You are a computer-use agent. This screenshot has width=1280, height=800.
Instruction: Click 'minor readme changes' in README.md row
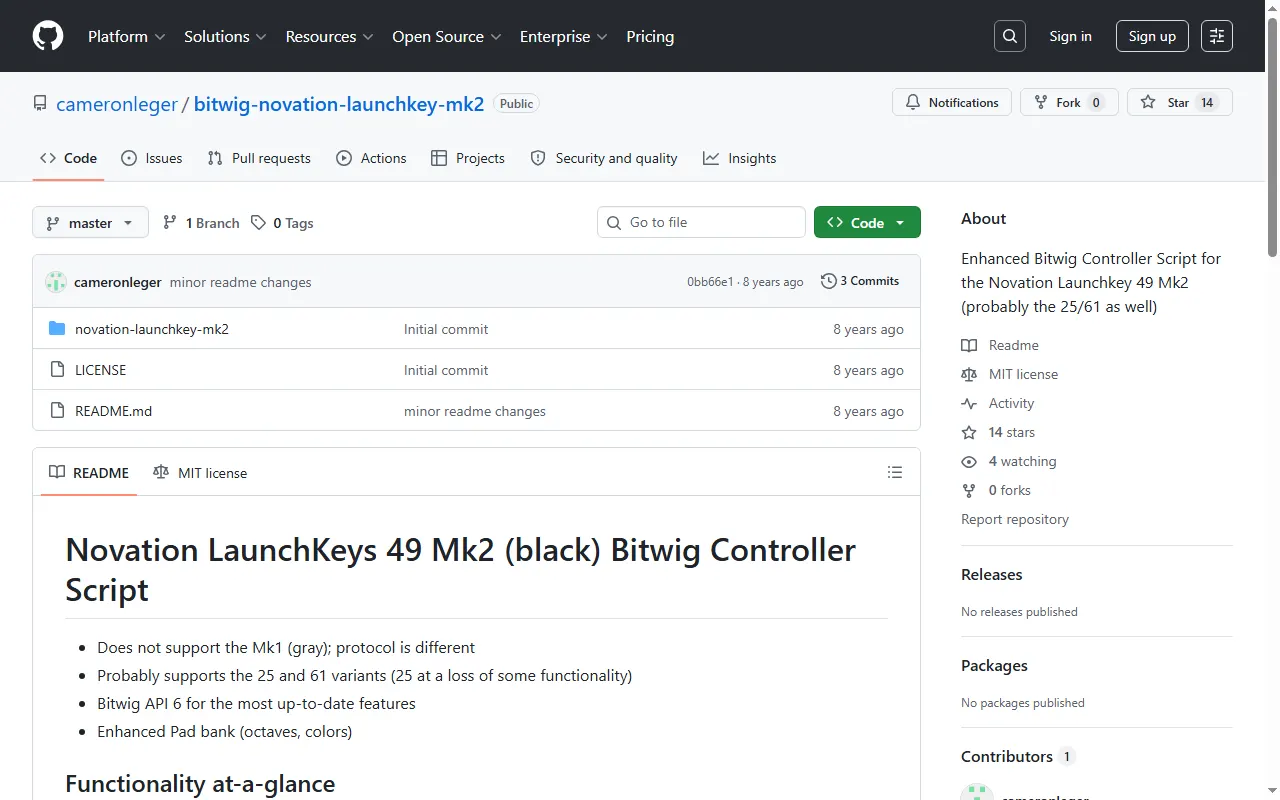pos(475,411)
